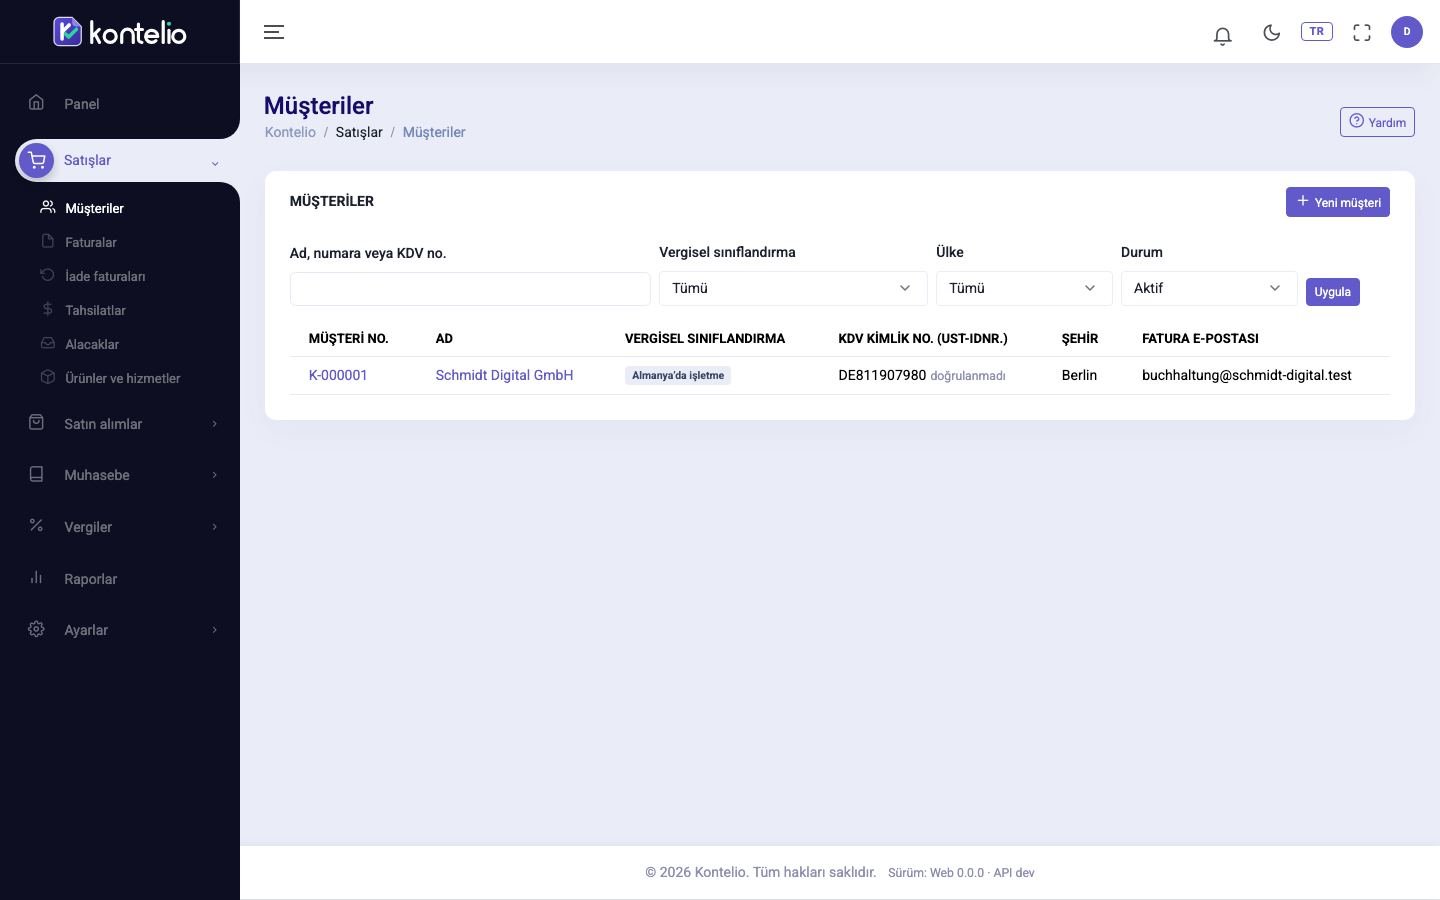Open İade faturaları in the sidebar
The image size is (1440, 900).
(x=105, y=276)
